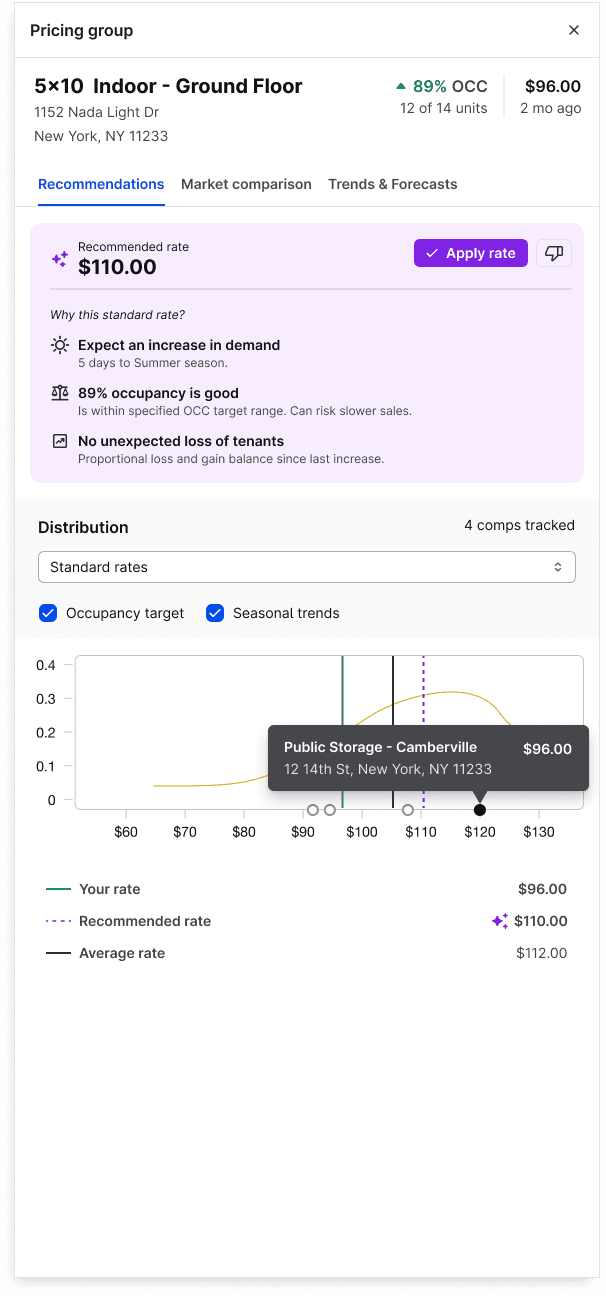Viewport: 606px width, 1296px height.
Task: Switch to the Market comparison tab
Action: click(246, 184)
